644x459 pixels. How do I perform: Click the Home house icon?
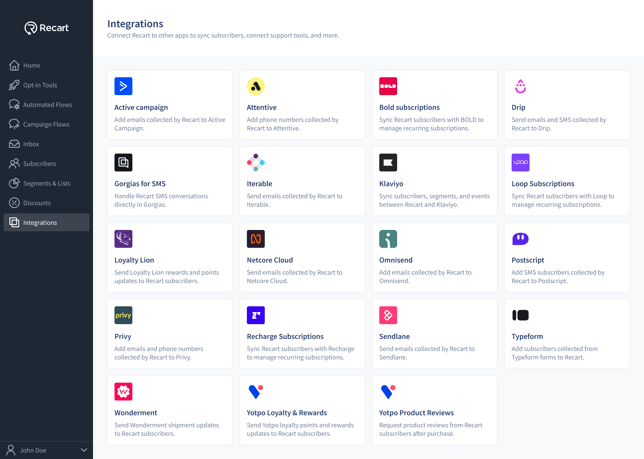coord(14,65)
